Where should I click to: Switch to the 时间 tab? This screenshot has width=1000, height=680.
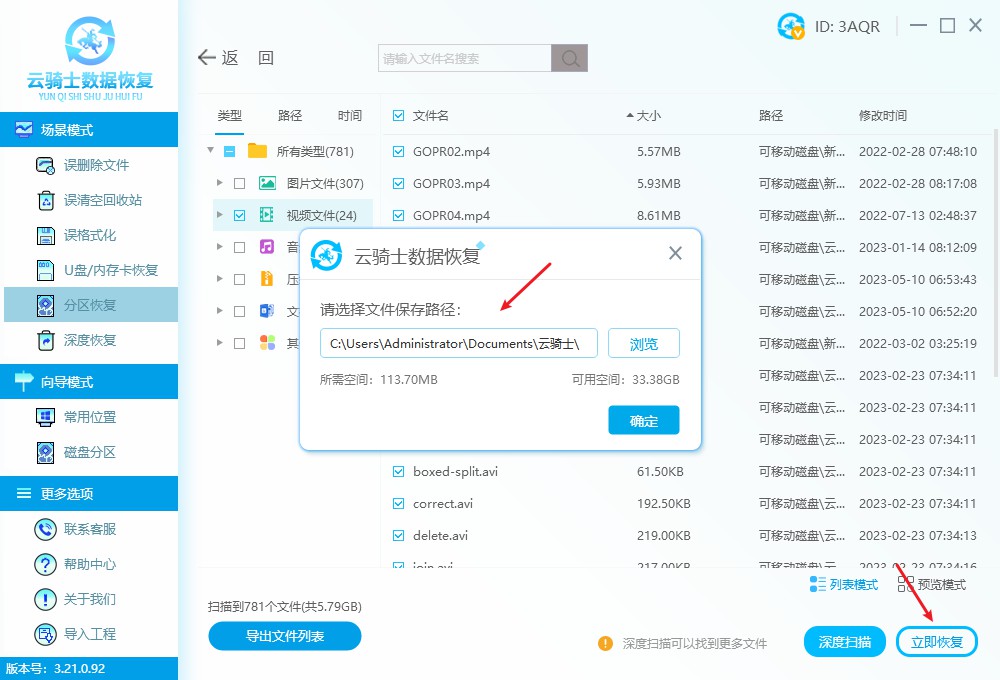[349, 115]
